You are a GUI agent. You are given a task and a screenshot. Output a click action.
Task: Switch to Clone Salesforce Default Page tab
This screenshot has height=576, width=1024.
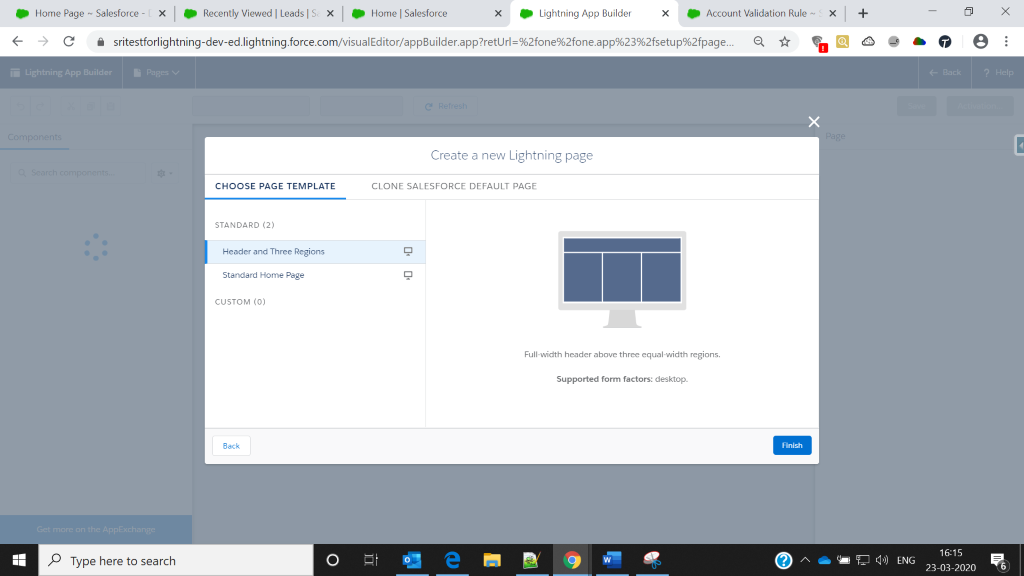[453, 186]
